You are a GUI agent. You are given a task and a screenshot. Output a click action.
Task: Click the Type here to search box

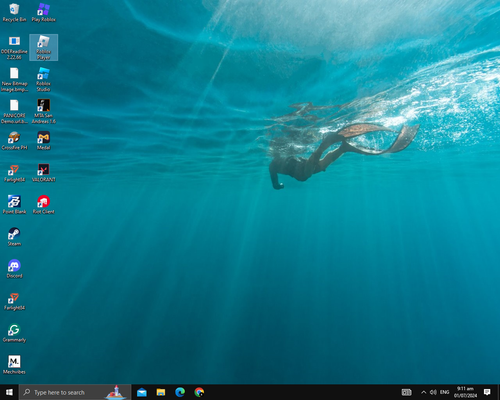point(75,392)
